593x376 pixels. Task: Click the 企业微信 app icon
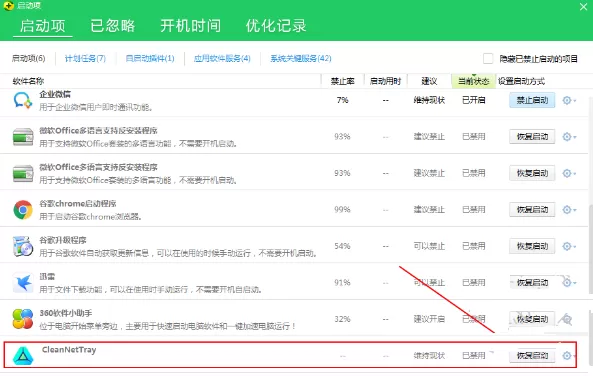coord(23,101)
